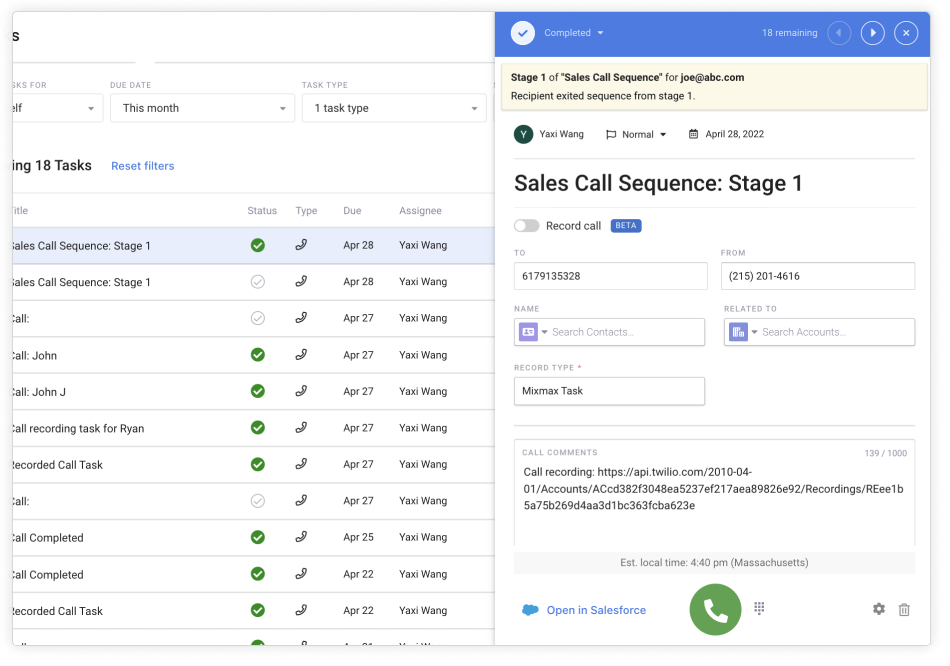Open the Apr 22 Recorded Call Task row

click(x=253, y=610)
